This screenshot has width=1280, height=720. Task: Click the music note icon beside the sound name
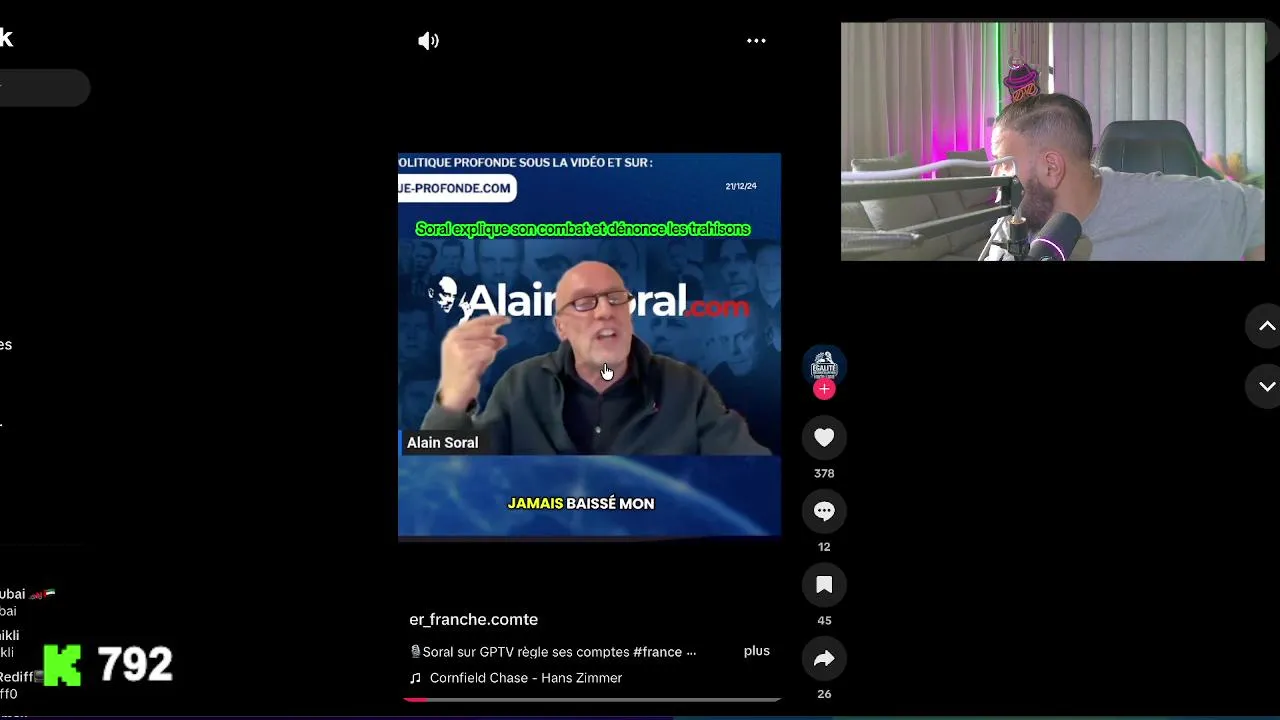pos(416,678)
